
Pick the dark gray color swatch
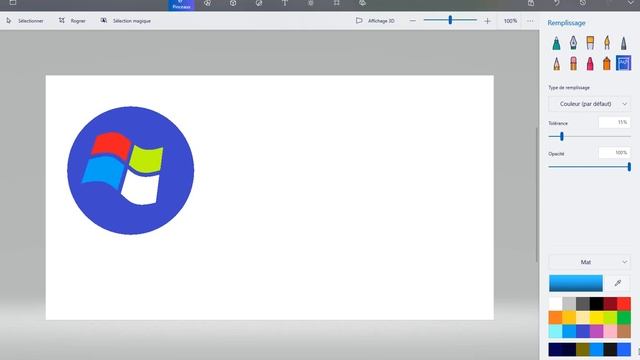coord(583,304)
